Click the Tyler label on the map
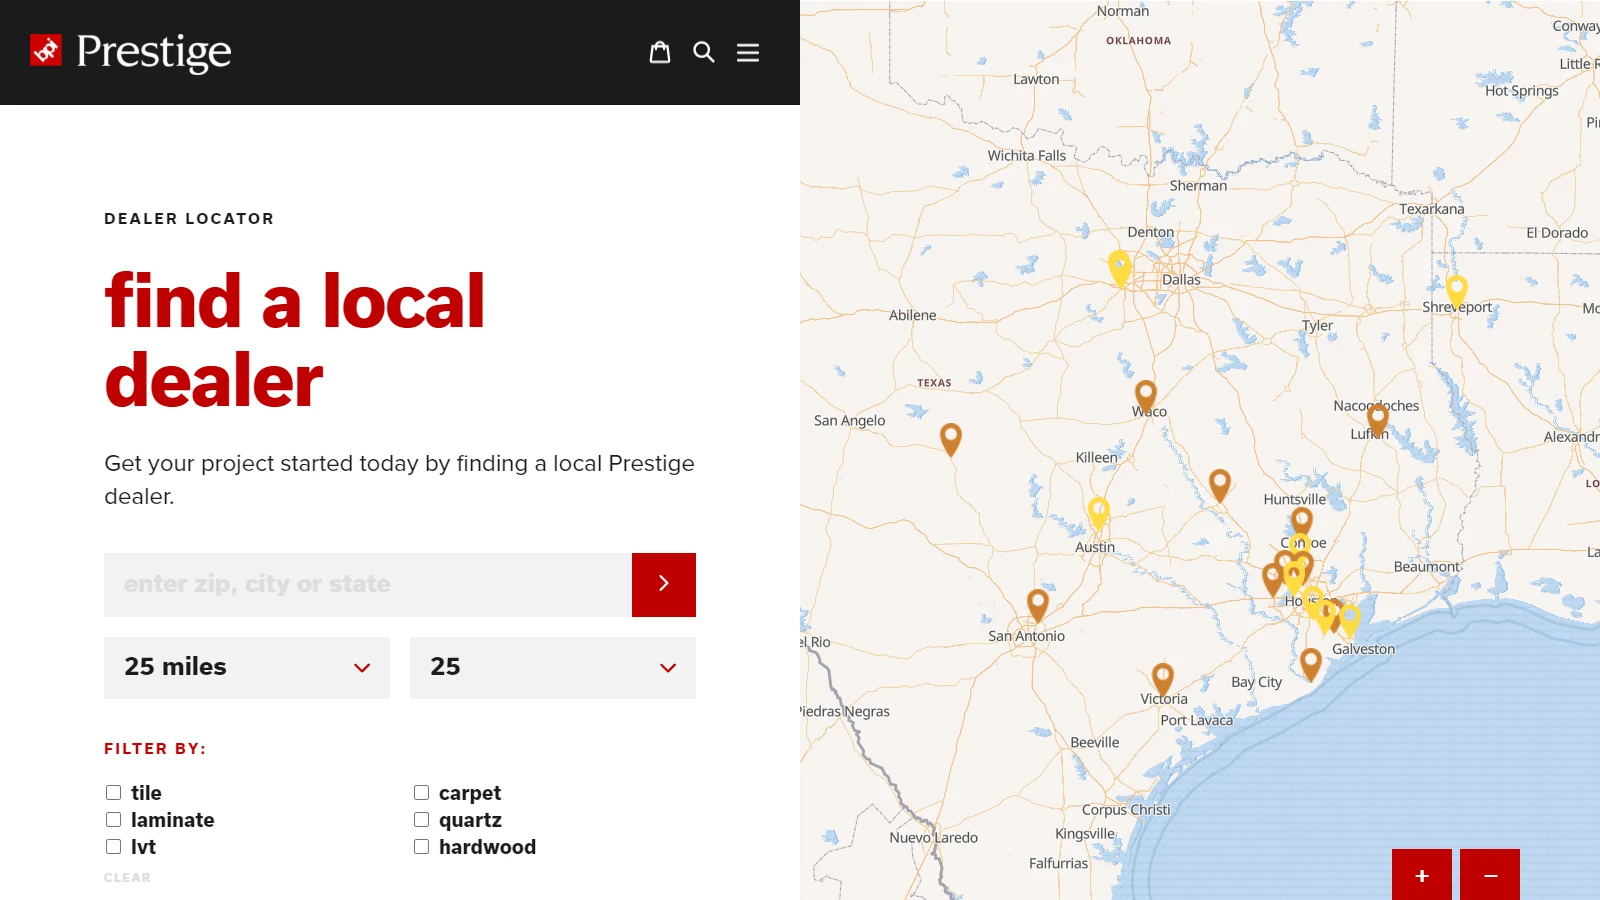The width and height of the screenshot is (1600, 900). click(1318, 326)
